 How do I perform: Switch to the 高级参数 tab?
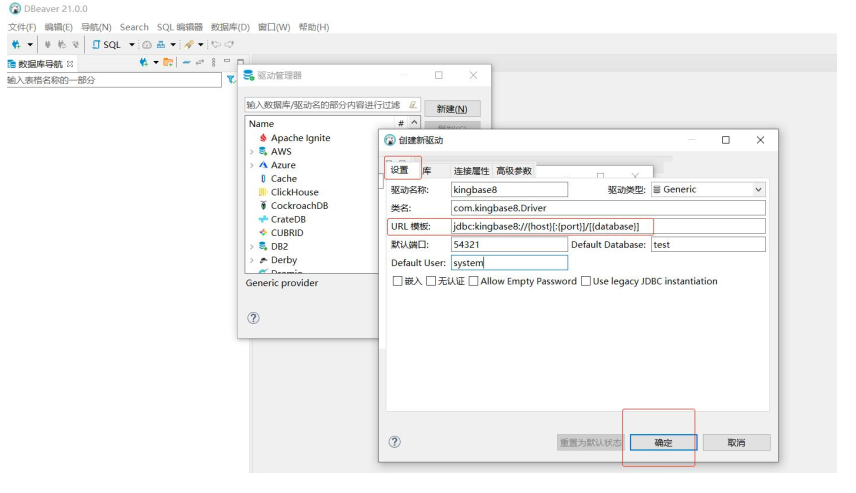[x=514, y=171]
